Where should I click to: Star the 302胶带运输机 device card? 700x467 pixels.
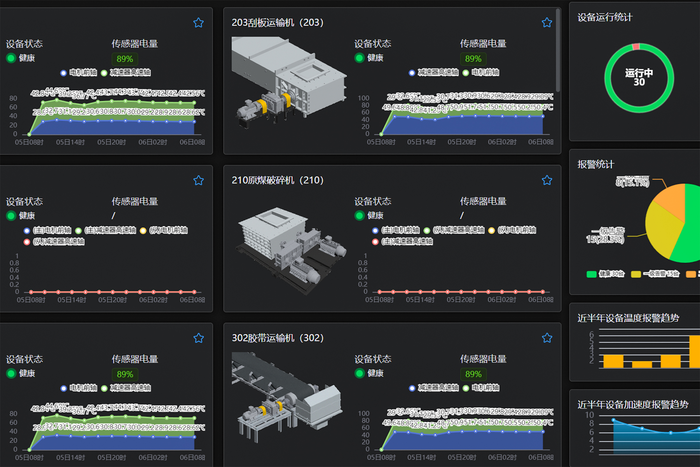[x=547, y=338]
